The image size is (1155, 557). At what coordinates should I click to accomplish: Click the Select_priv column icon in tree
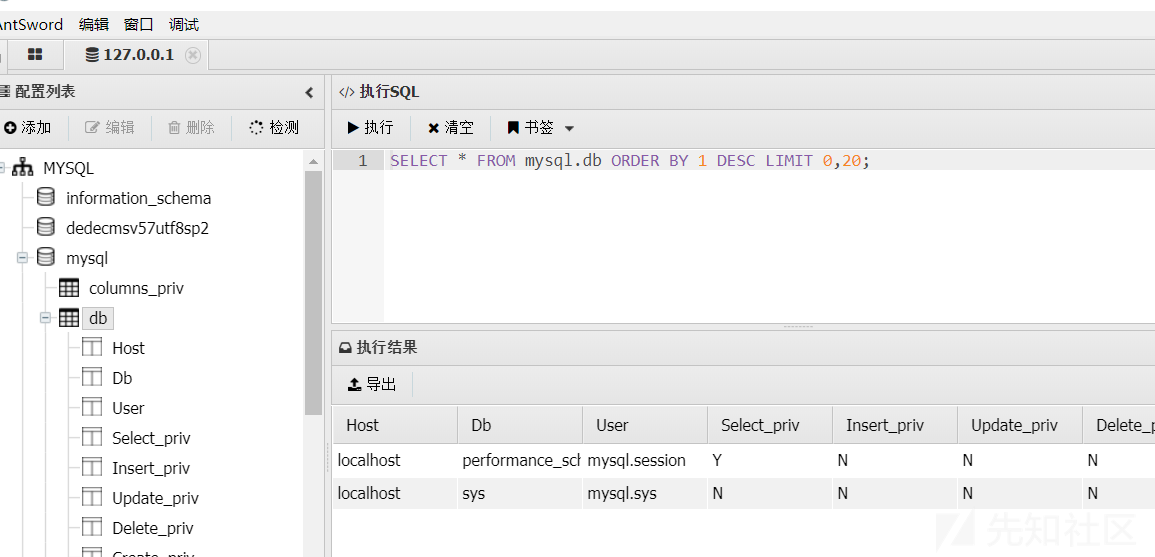[92, 437]
